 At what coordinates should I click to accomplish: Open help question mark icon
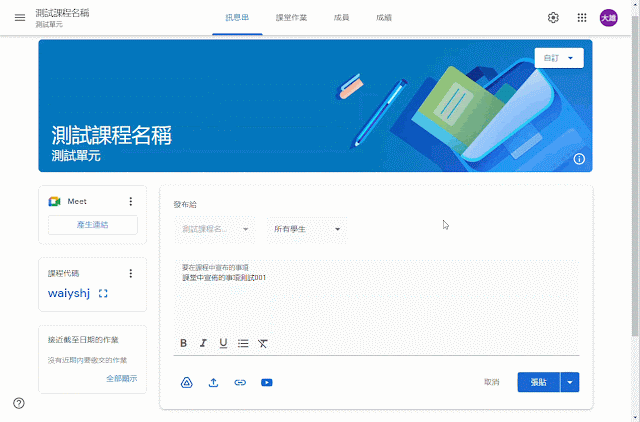tap(19, 403)
